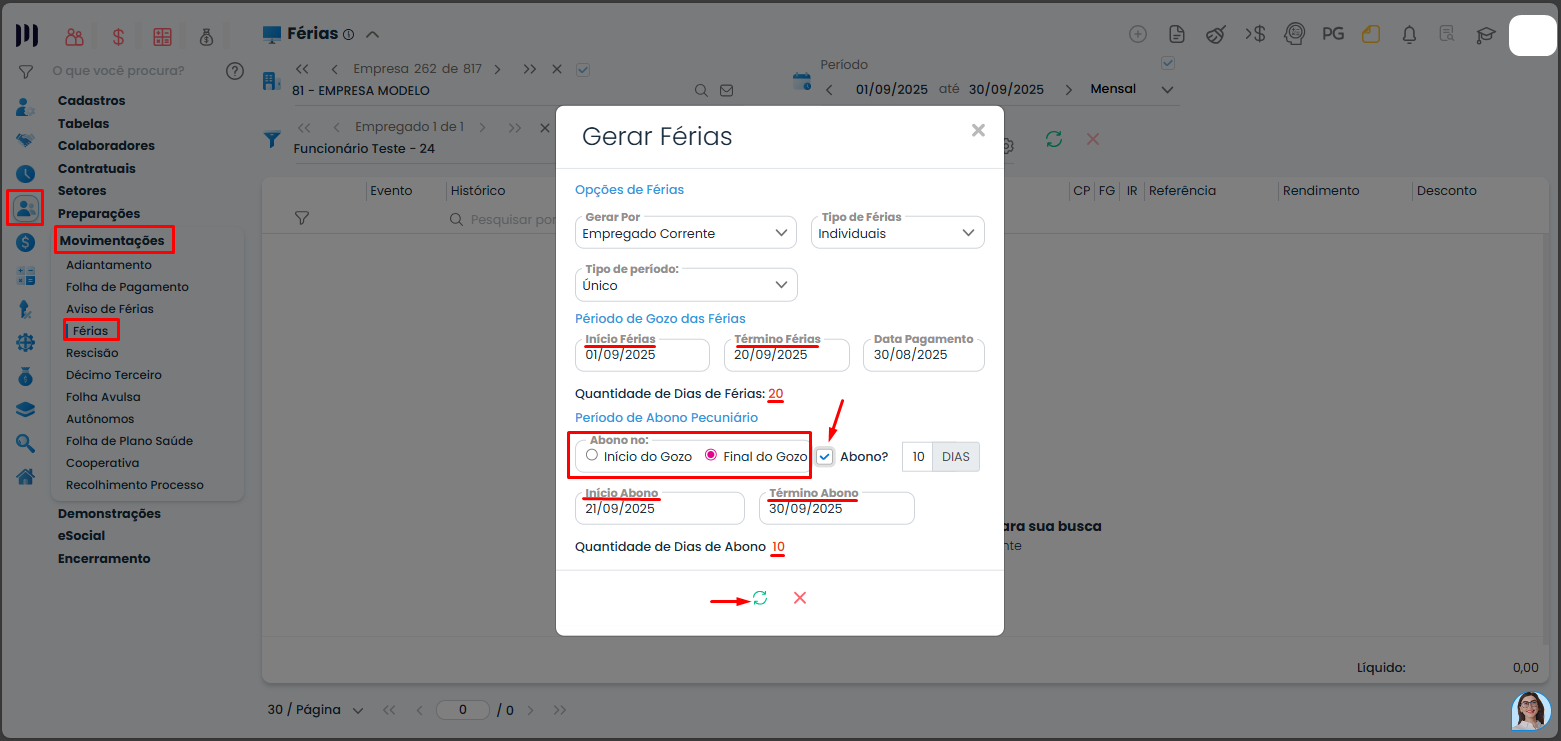Screen dimensions: 1561x741
Task: Open the Encerramento menu
Action: click(104, 558)
